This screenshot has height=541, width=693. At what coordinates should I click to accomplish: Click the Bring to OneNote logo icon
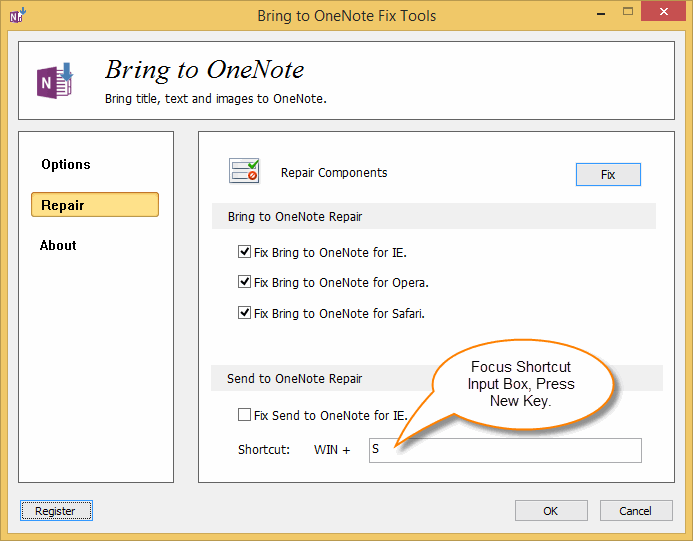[55, 81]
